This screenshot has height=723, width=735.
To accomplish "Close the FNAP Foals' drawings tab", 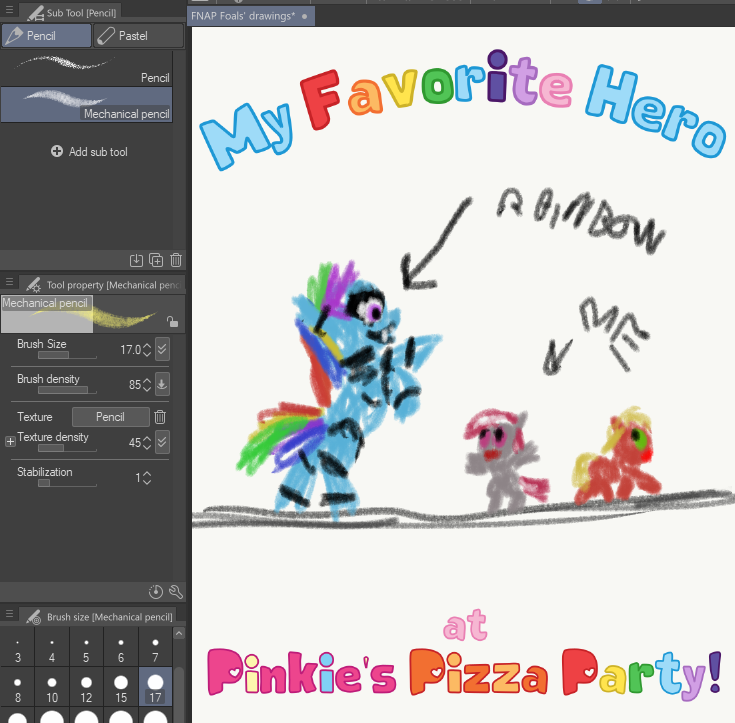I will pyautogui.click(x=305, y=16).
